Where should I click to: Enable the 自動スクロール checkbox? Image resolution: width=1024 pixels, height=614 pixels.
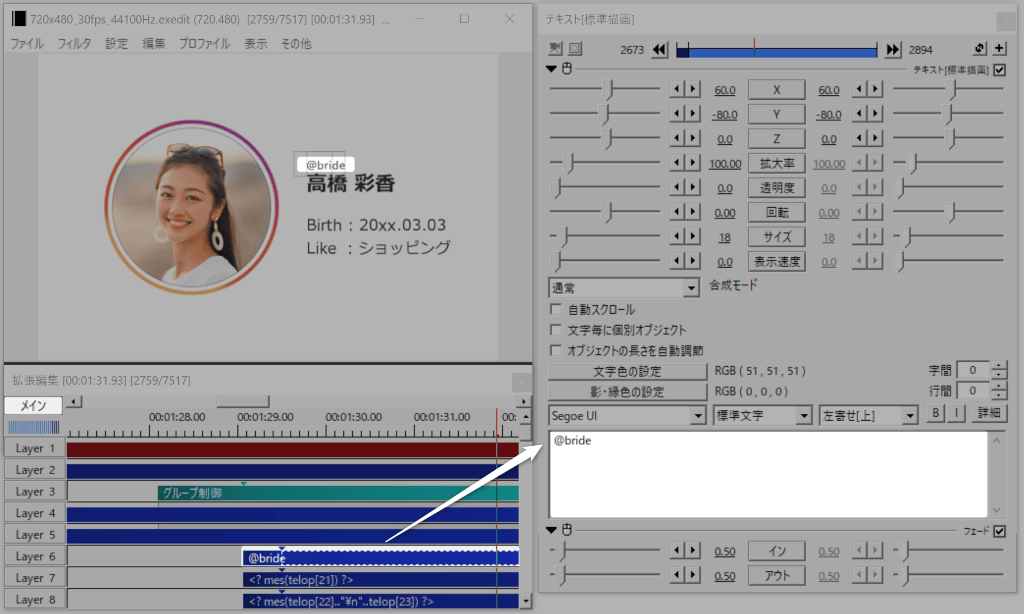557,310
